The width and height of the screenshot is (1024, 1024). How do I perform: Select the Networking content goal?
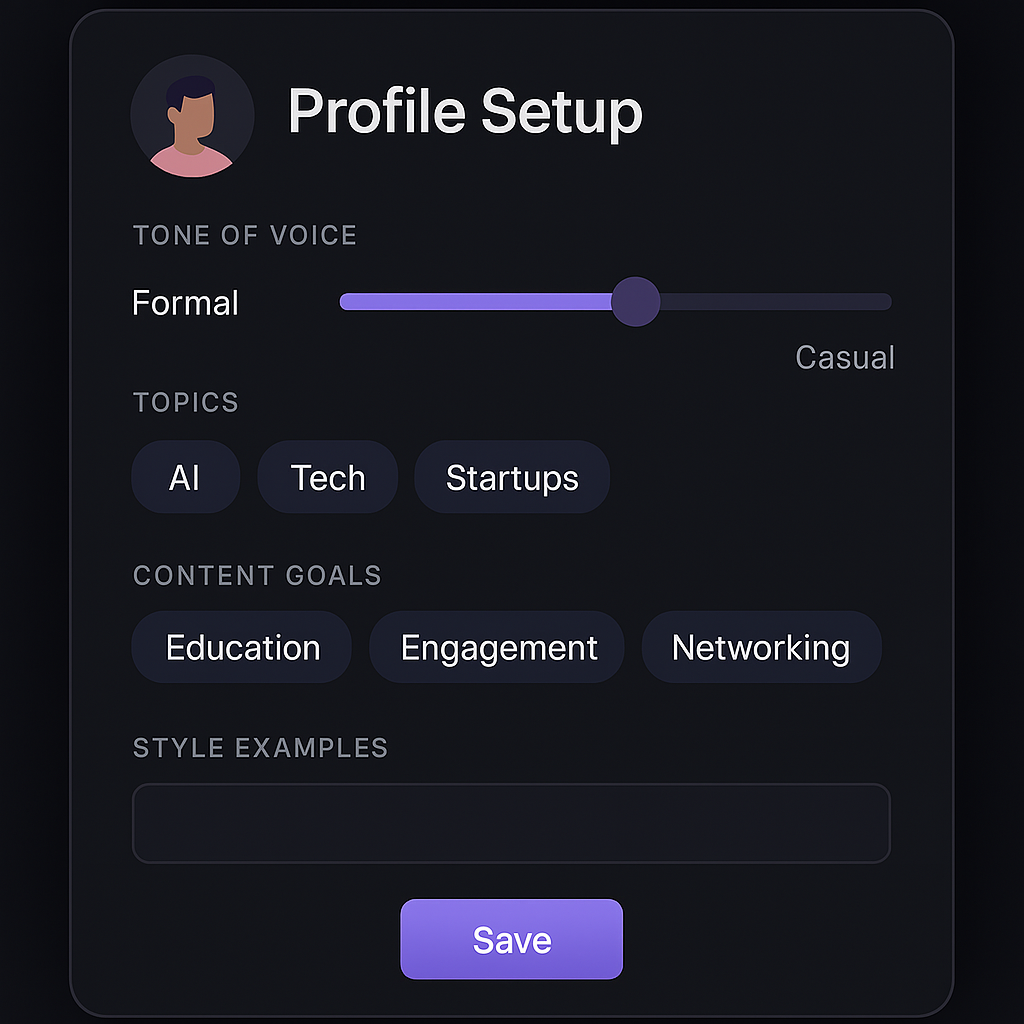point(762,647)
